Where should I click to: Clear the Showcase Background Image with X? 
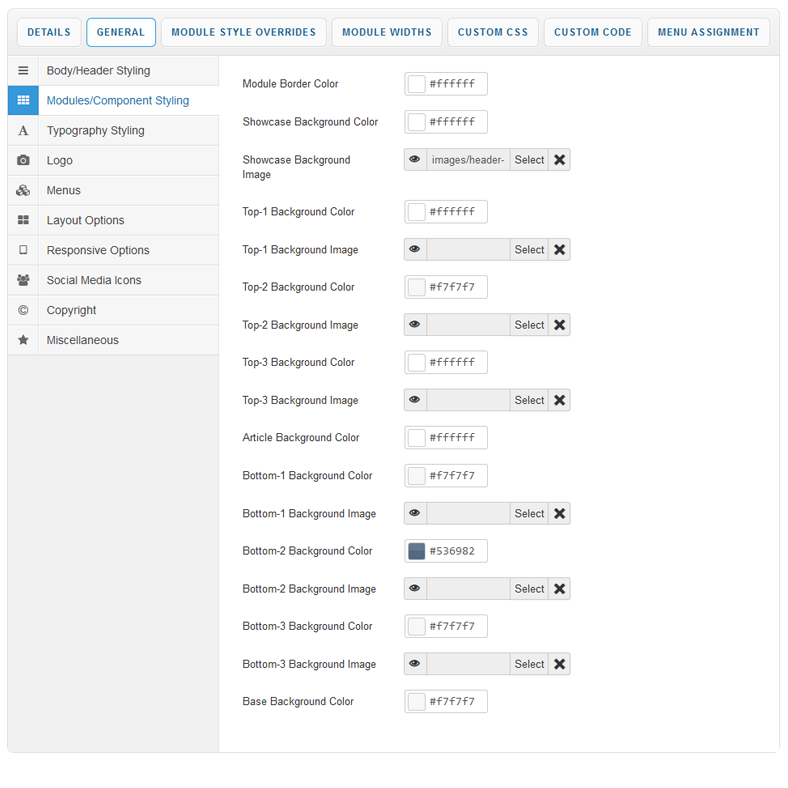(x=560, y=160)
